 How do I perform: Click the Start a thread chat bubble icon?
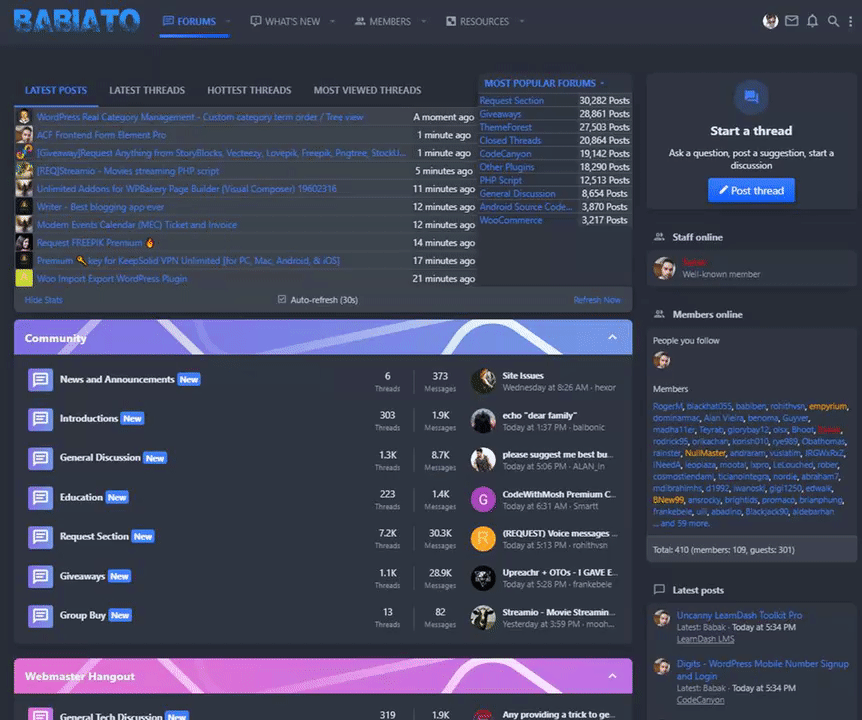click(751, 97)
